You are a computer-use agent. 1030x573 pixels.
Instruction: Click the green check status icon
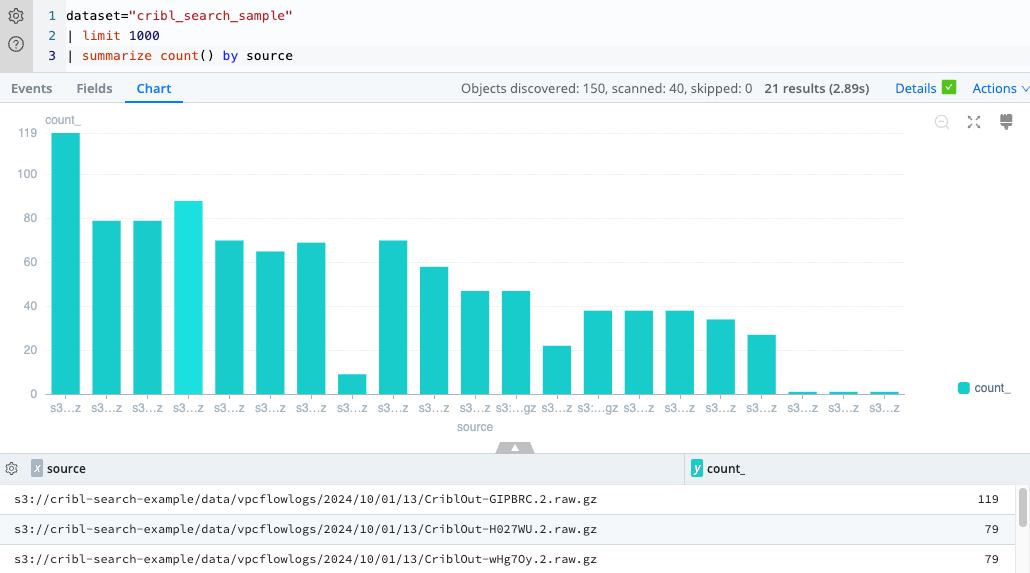[949, 88]
